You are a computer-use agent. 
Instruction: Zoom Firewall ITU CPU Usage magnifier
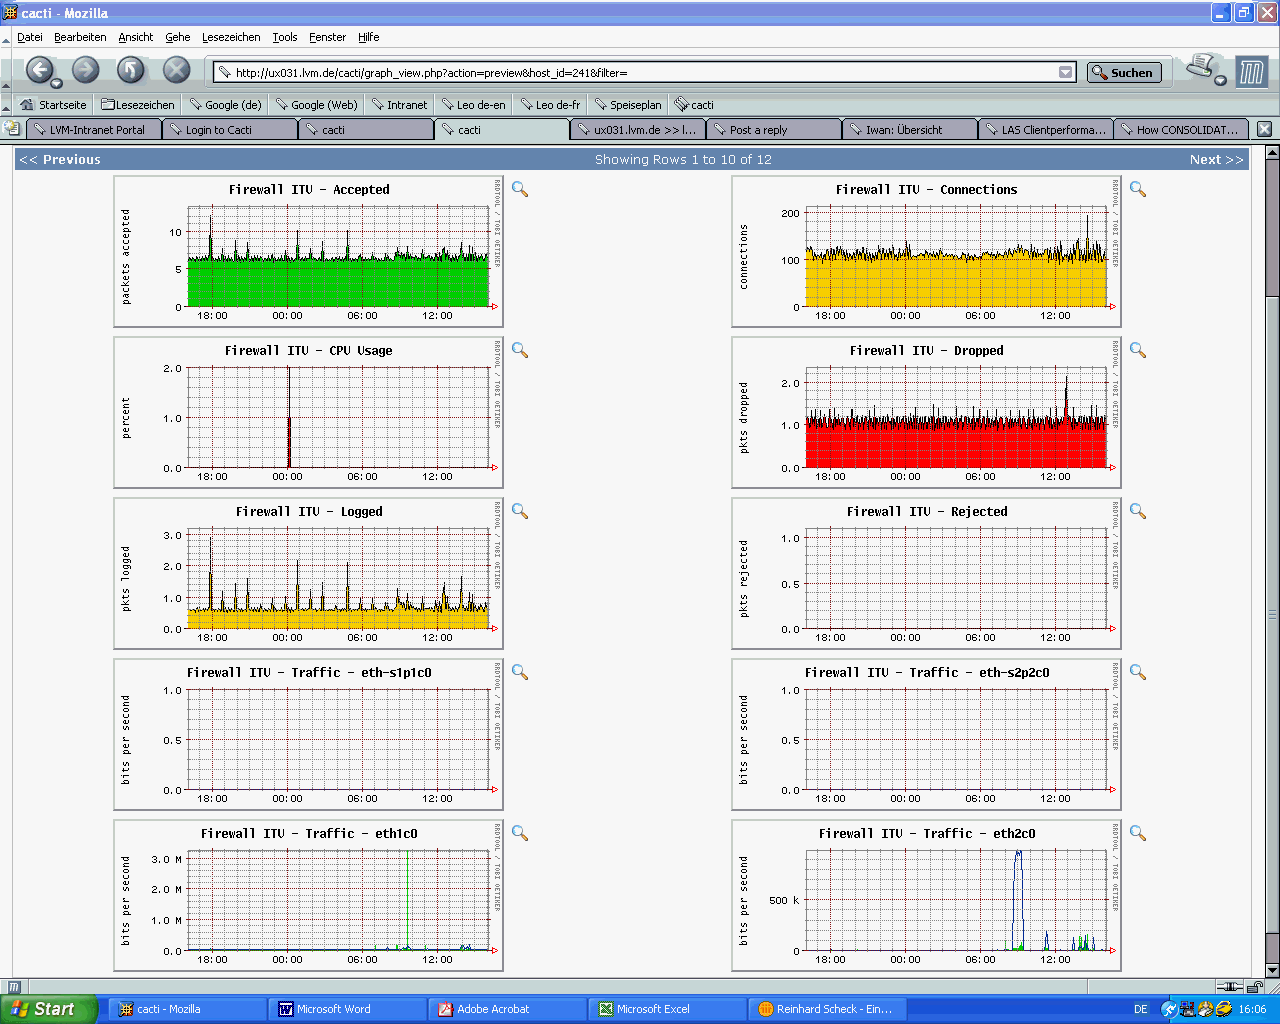tap(520, 350)
